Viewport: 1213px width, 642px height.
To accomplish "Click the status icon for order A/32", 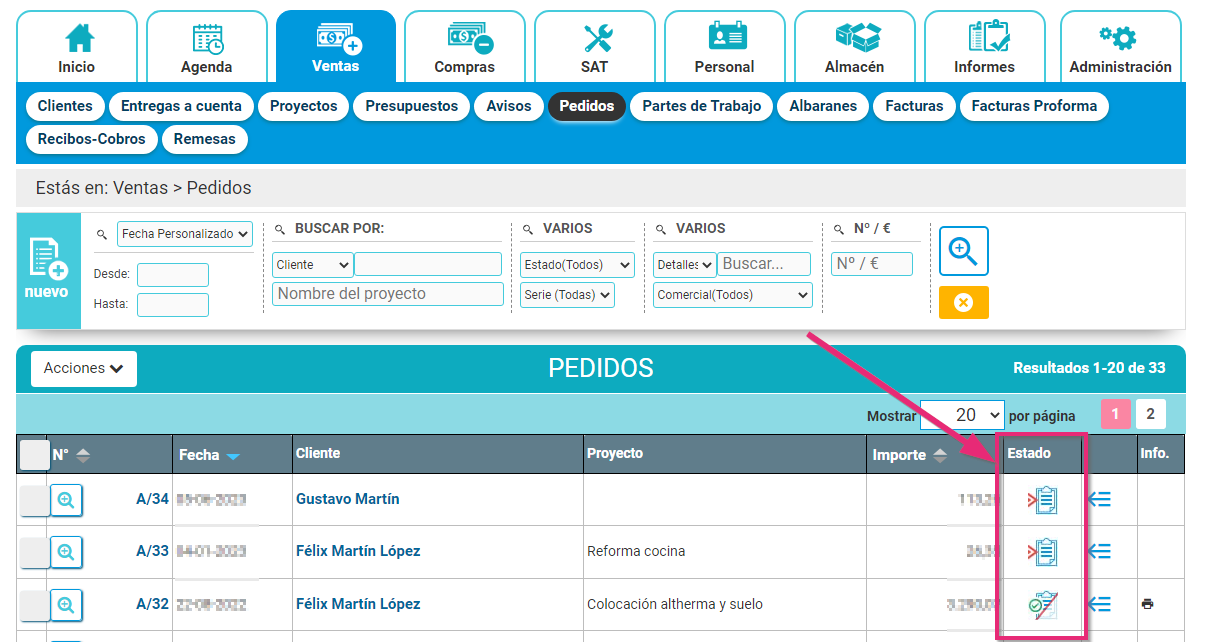I will 1043,604.
